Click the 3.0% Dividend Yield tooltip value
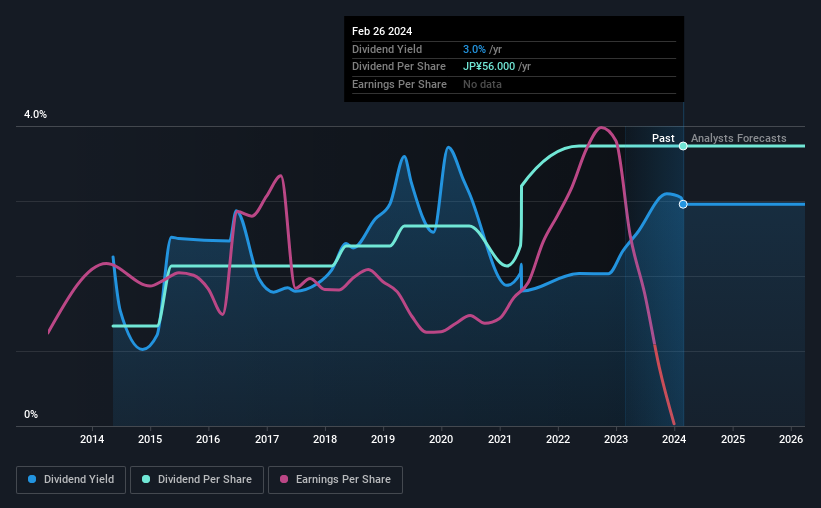The width and height of the screenshot is (821, 508). tap(474, 49)
